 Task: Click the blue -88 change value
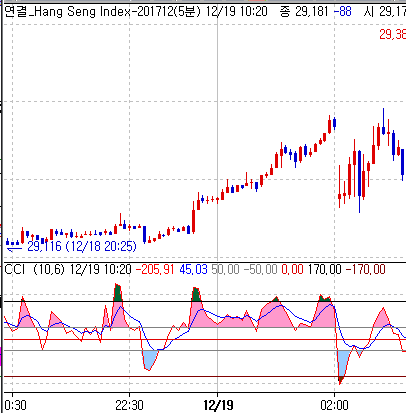click(x=343, y=12)
